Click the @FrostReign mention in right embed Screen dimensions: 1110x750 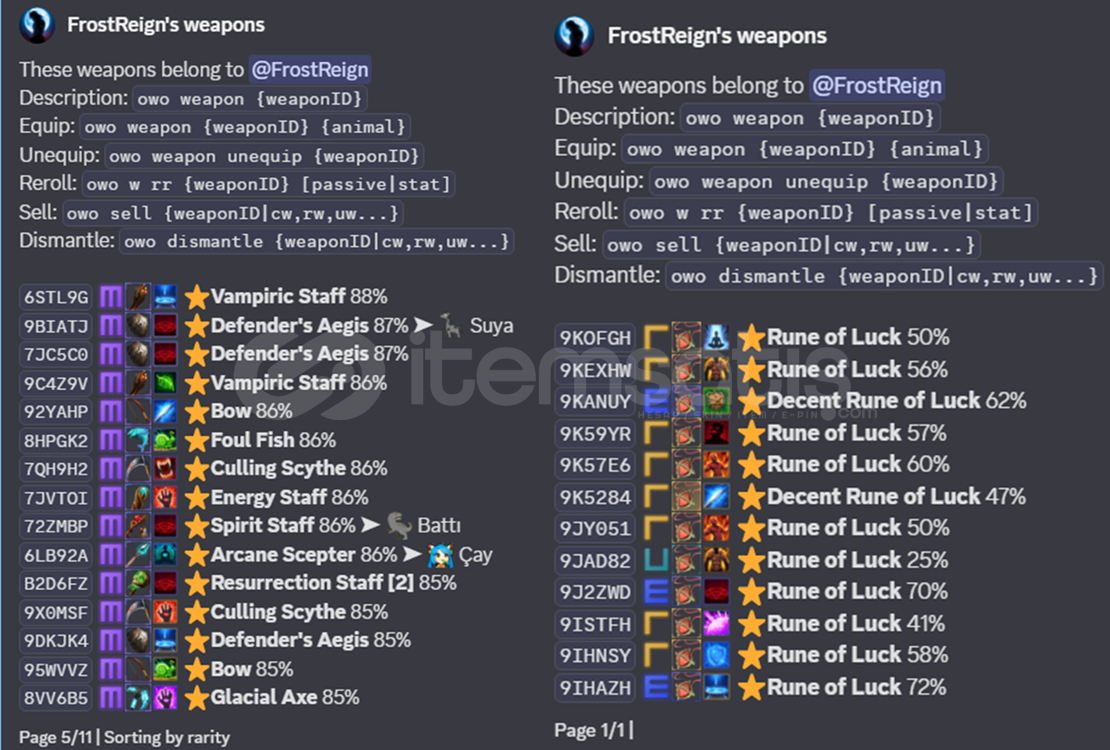[x=876, y=86]
